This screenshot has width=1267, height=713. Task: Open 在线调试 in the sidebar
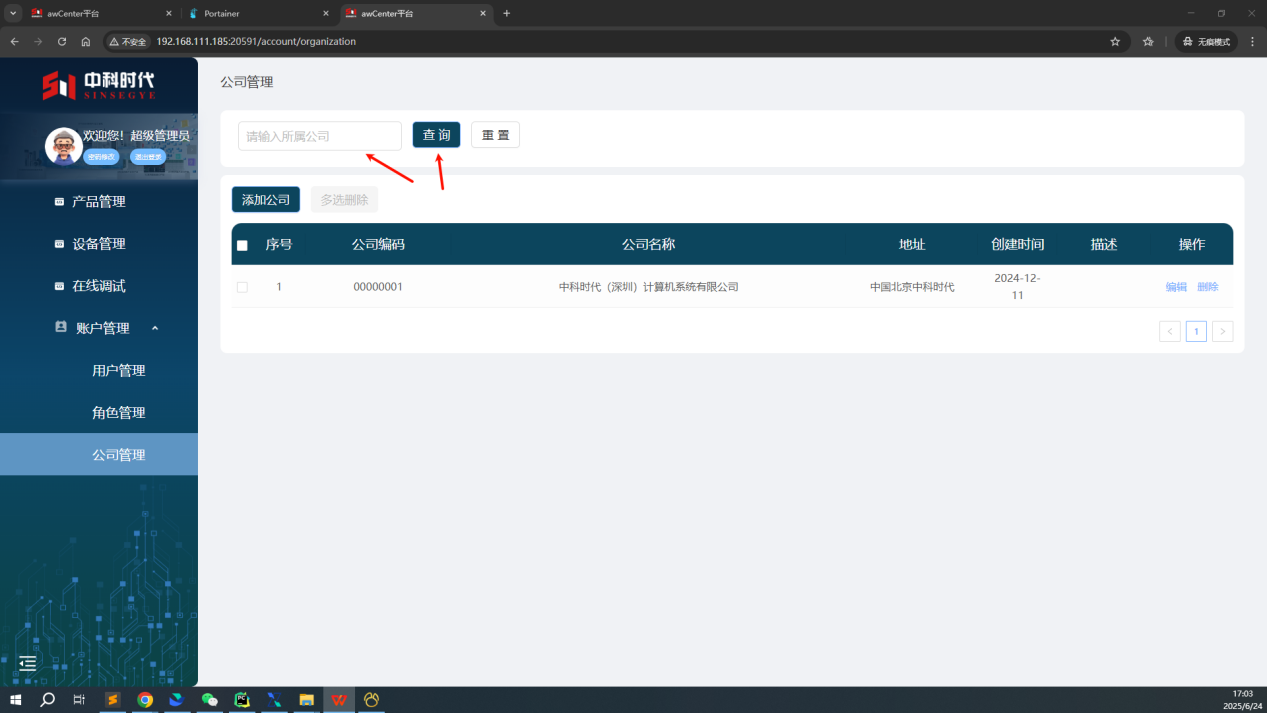[x=99, y=286]
